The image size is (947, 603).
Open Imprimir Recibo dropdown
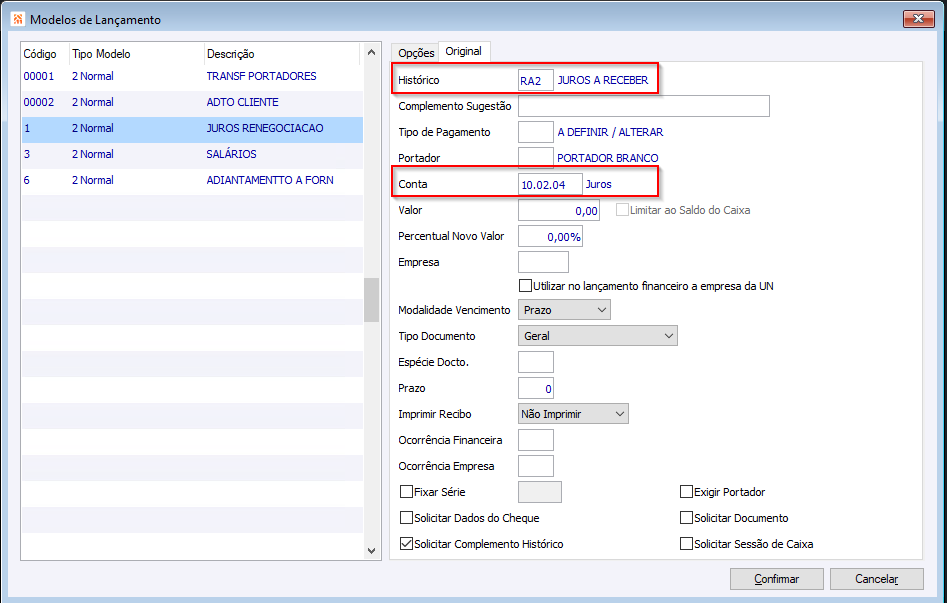[x=573, y=414]
